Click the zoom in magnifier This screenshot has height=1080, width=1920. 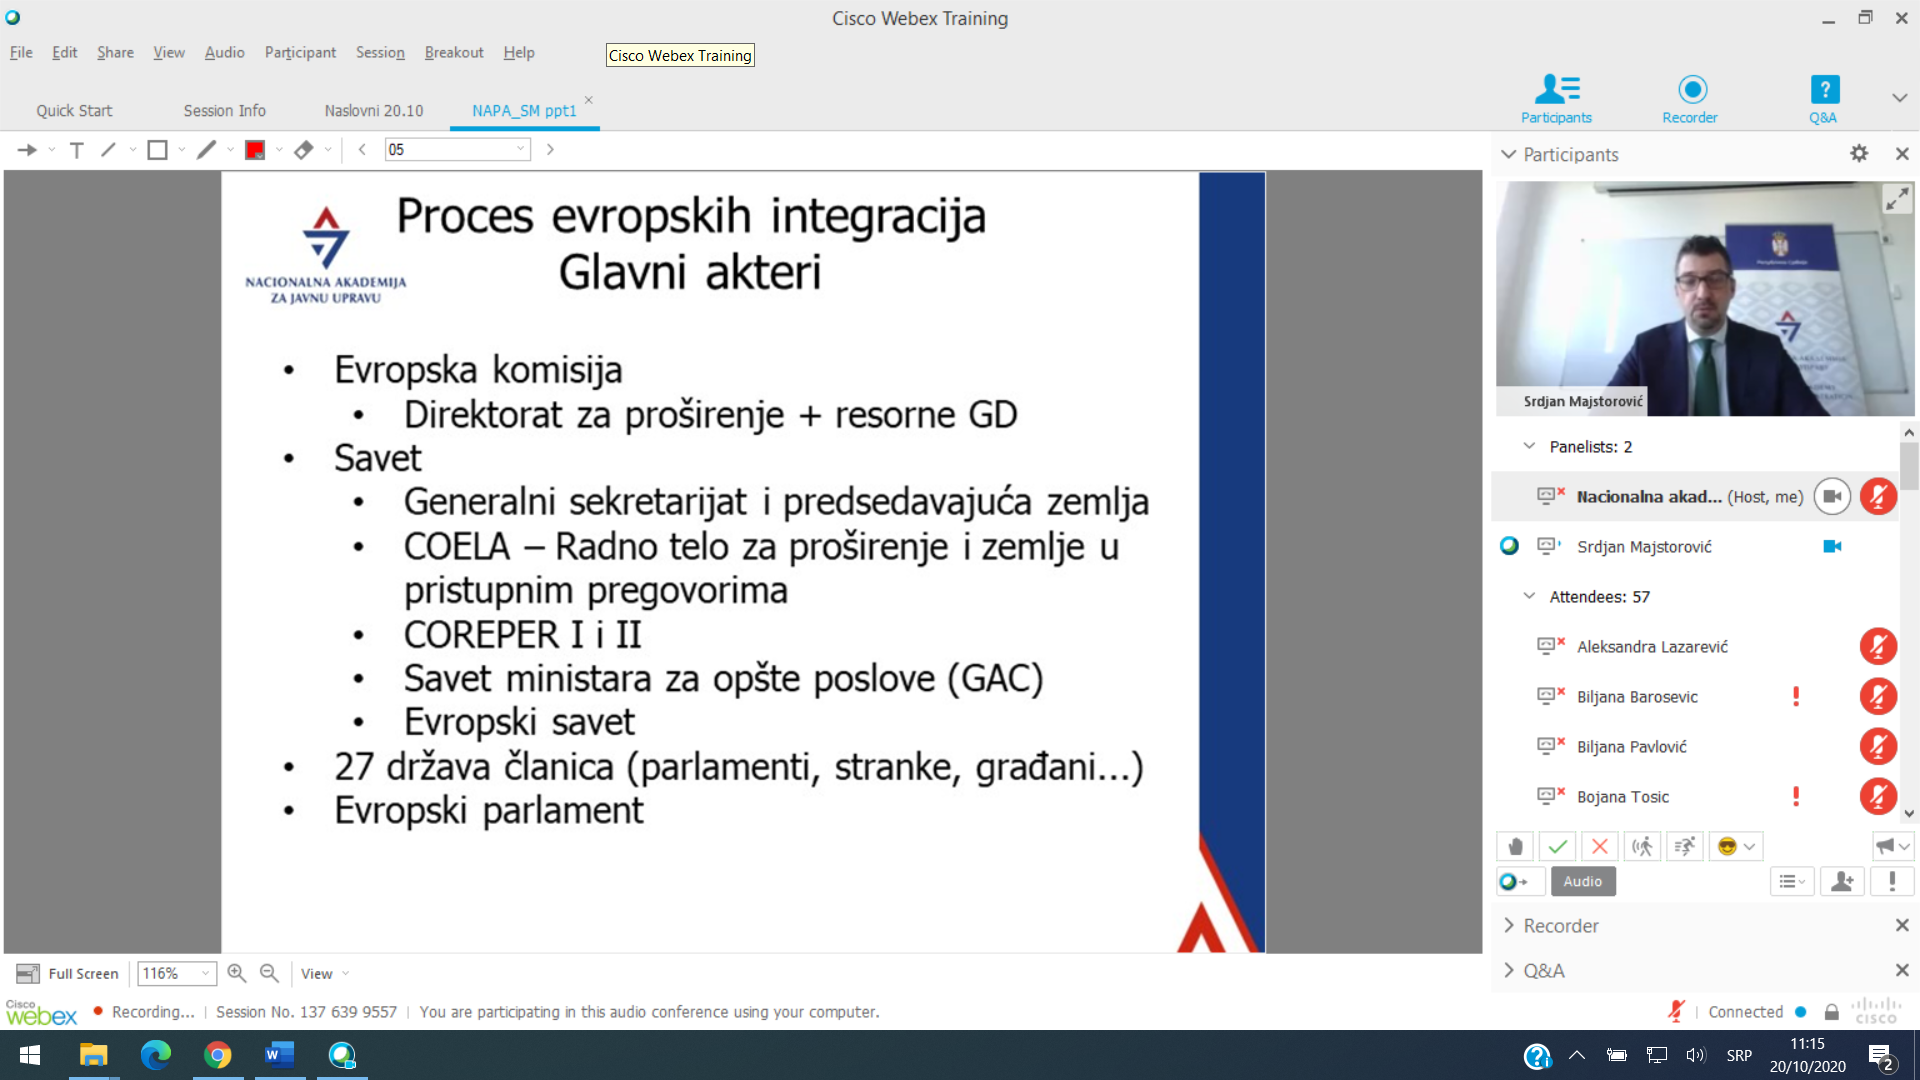(237, 973)
